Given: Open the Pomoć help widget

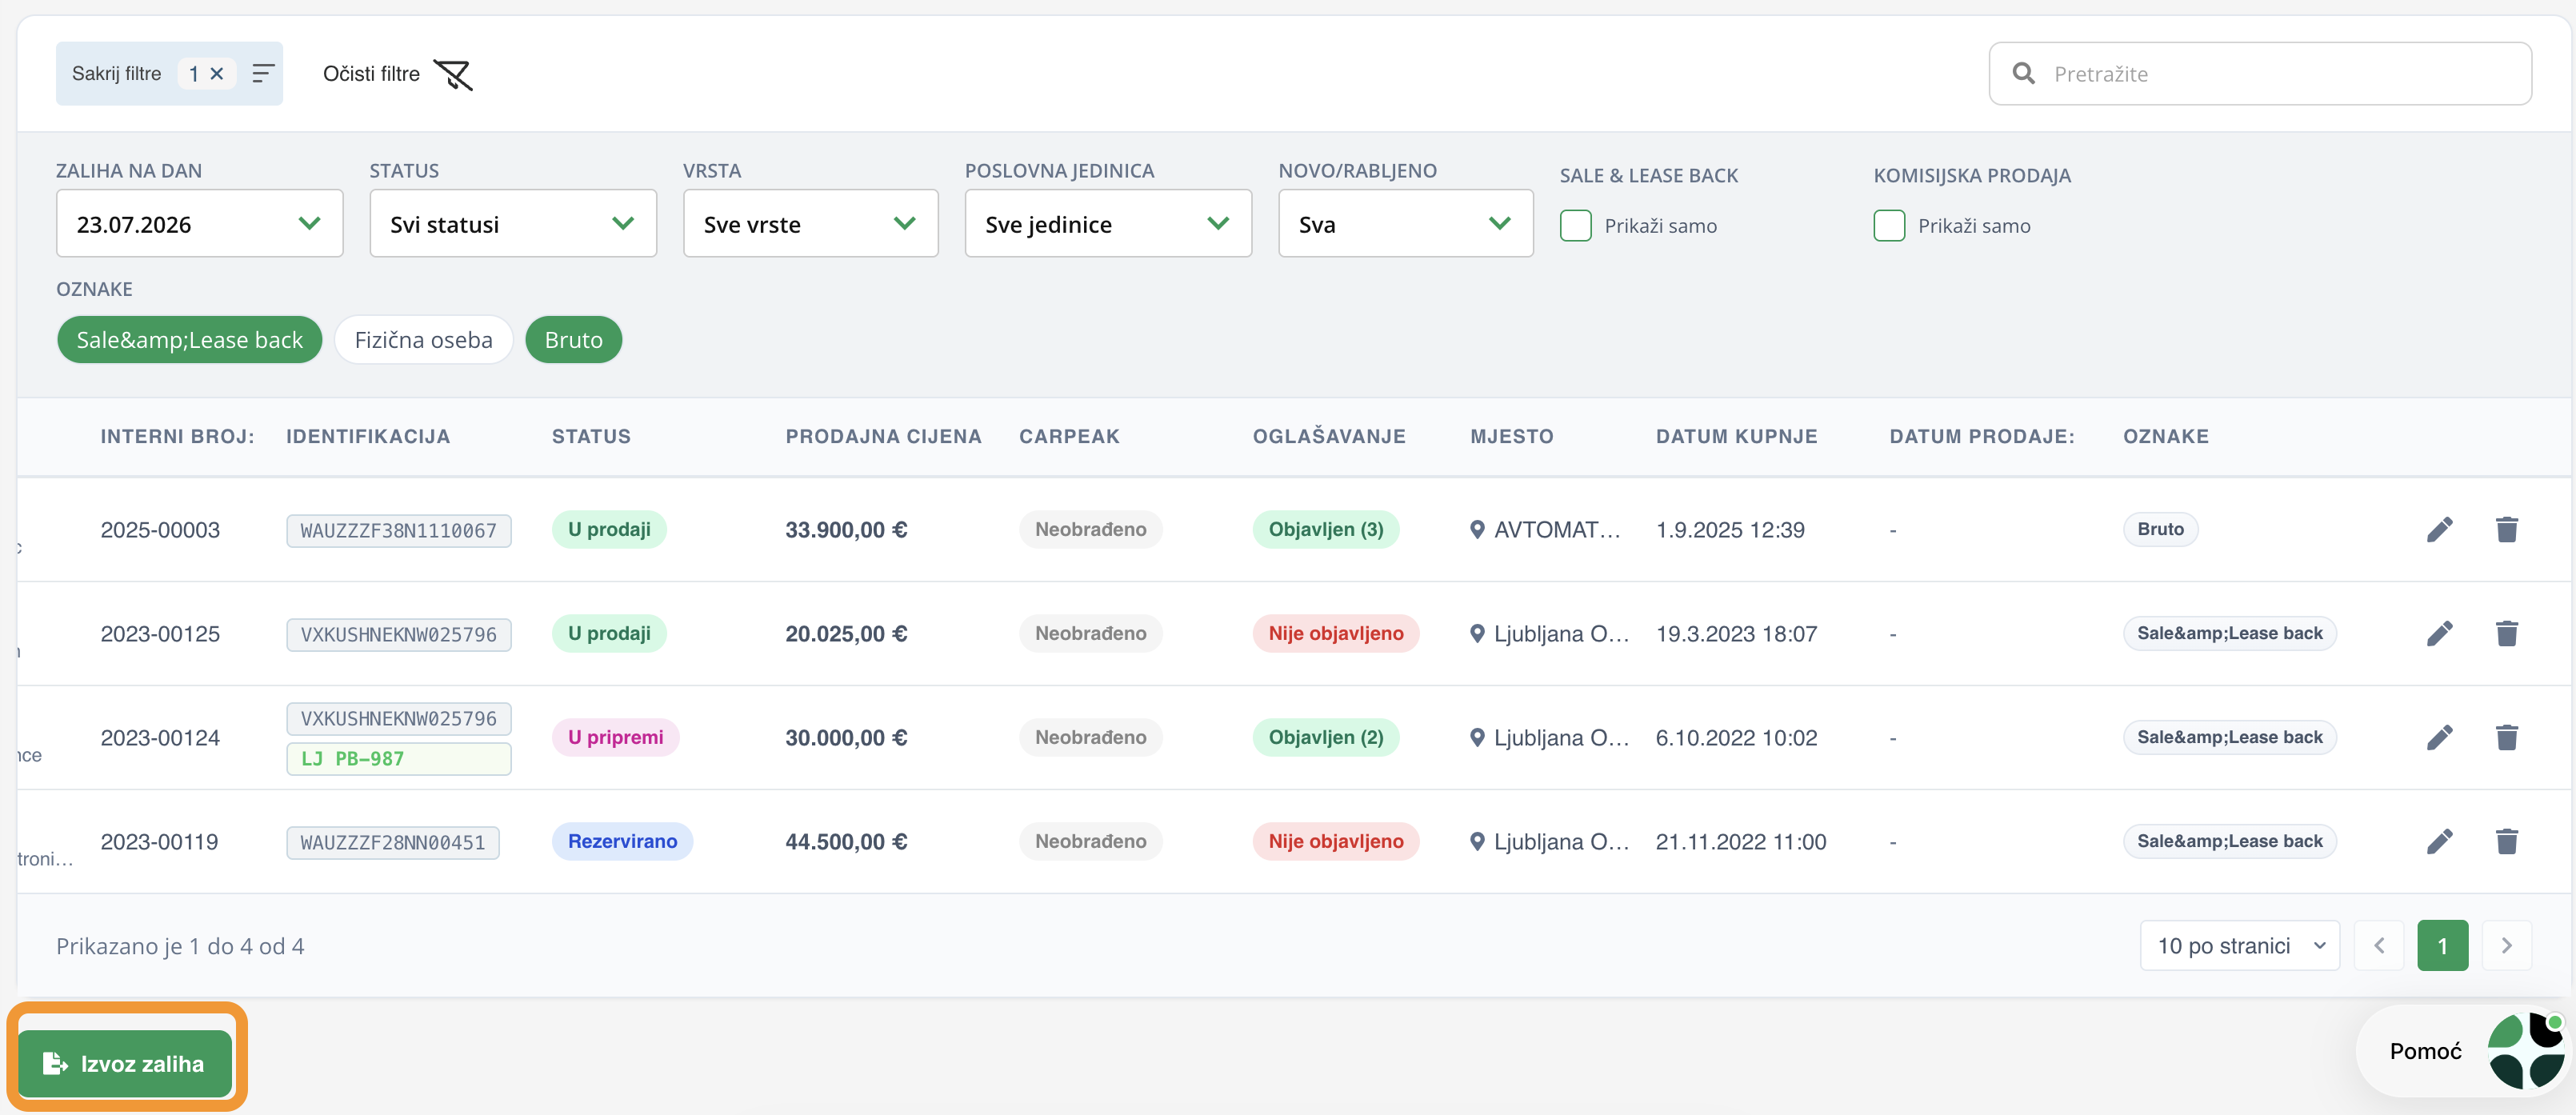Looking at the screenshot, I should tap(2463, 1051).
